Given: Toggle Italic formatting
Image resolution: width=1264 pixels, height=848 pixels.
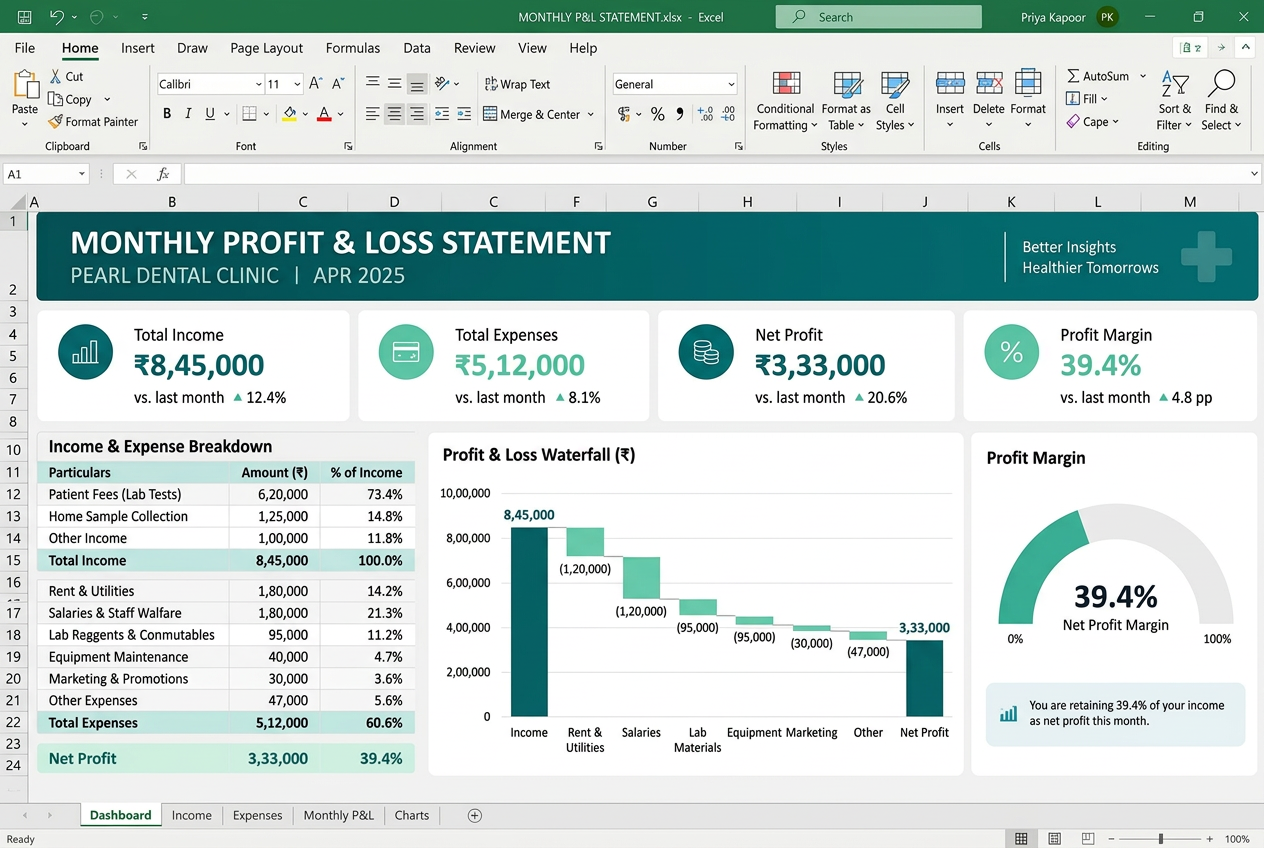Looking at the screenshot, I should tap(188, 114).
